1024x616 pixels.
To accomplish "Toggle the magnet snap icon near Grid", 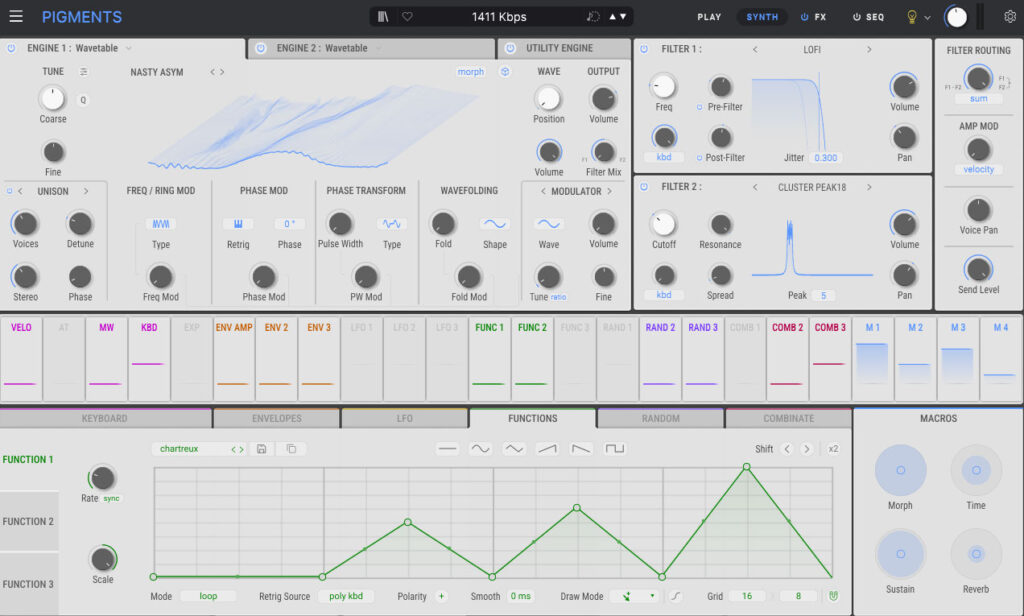I will pos(833,596).
